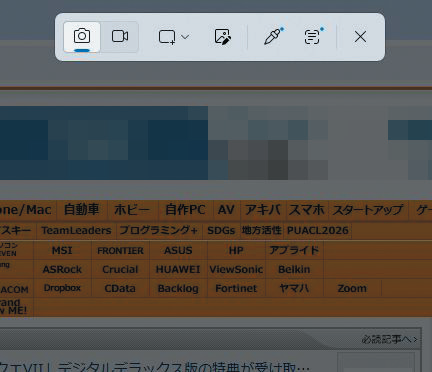
Task: Follow the 地方活性 link
Action: point(262,230)
